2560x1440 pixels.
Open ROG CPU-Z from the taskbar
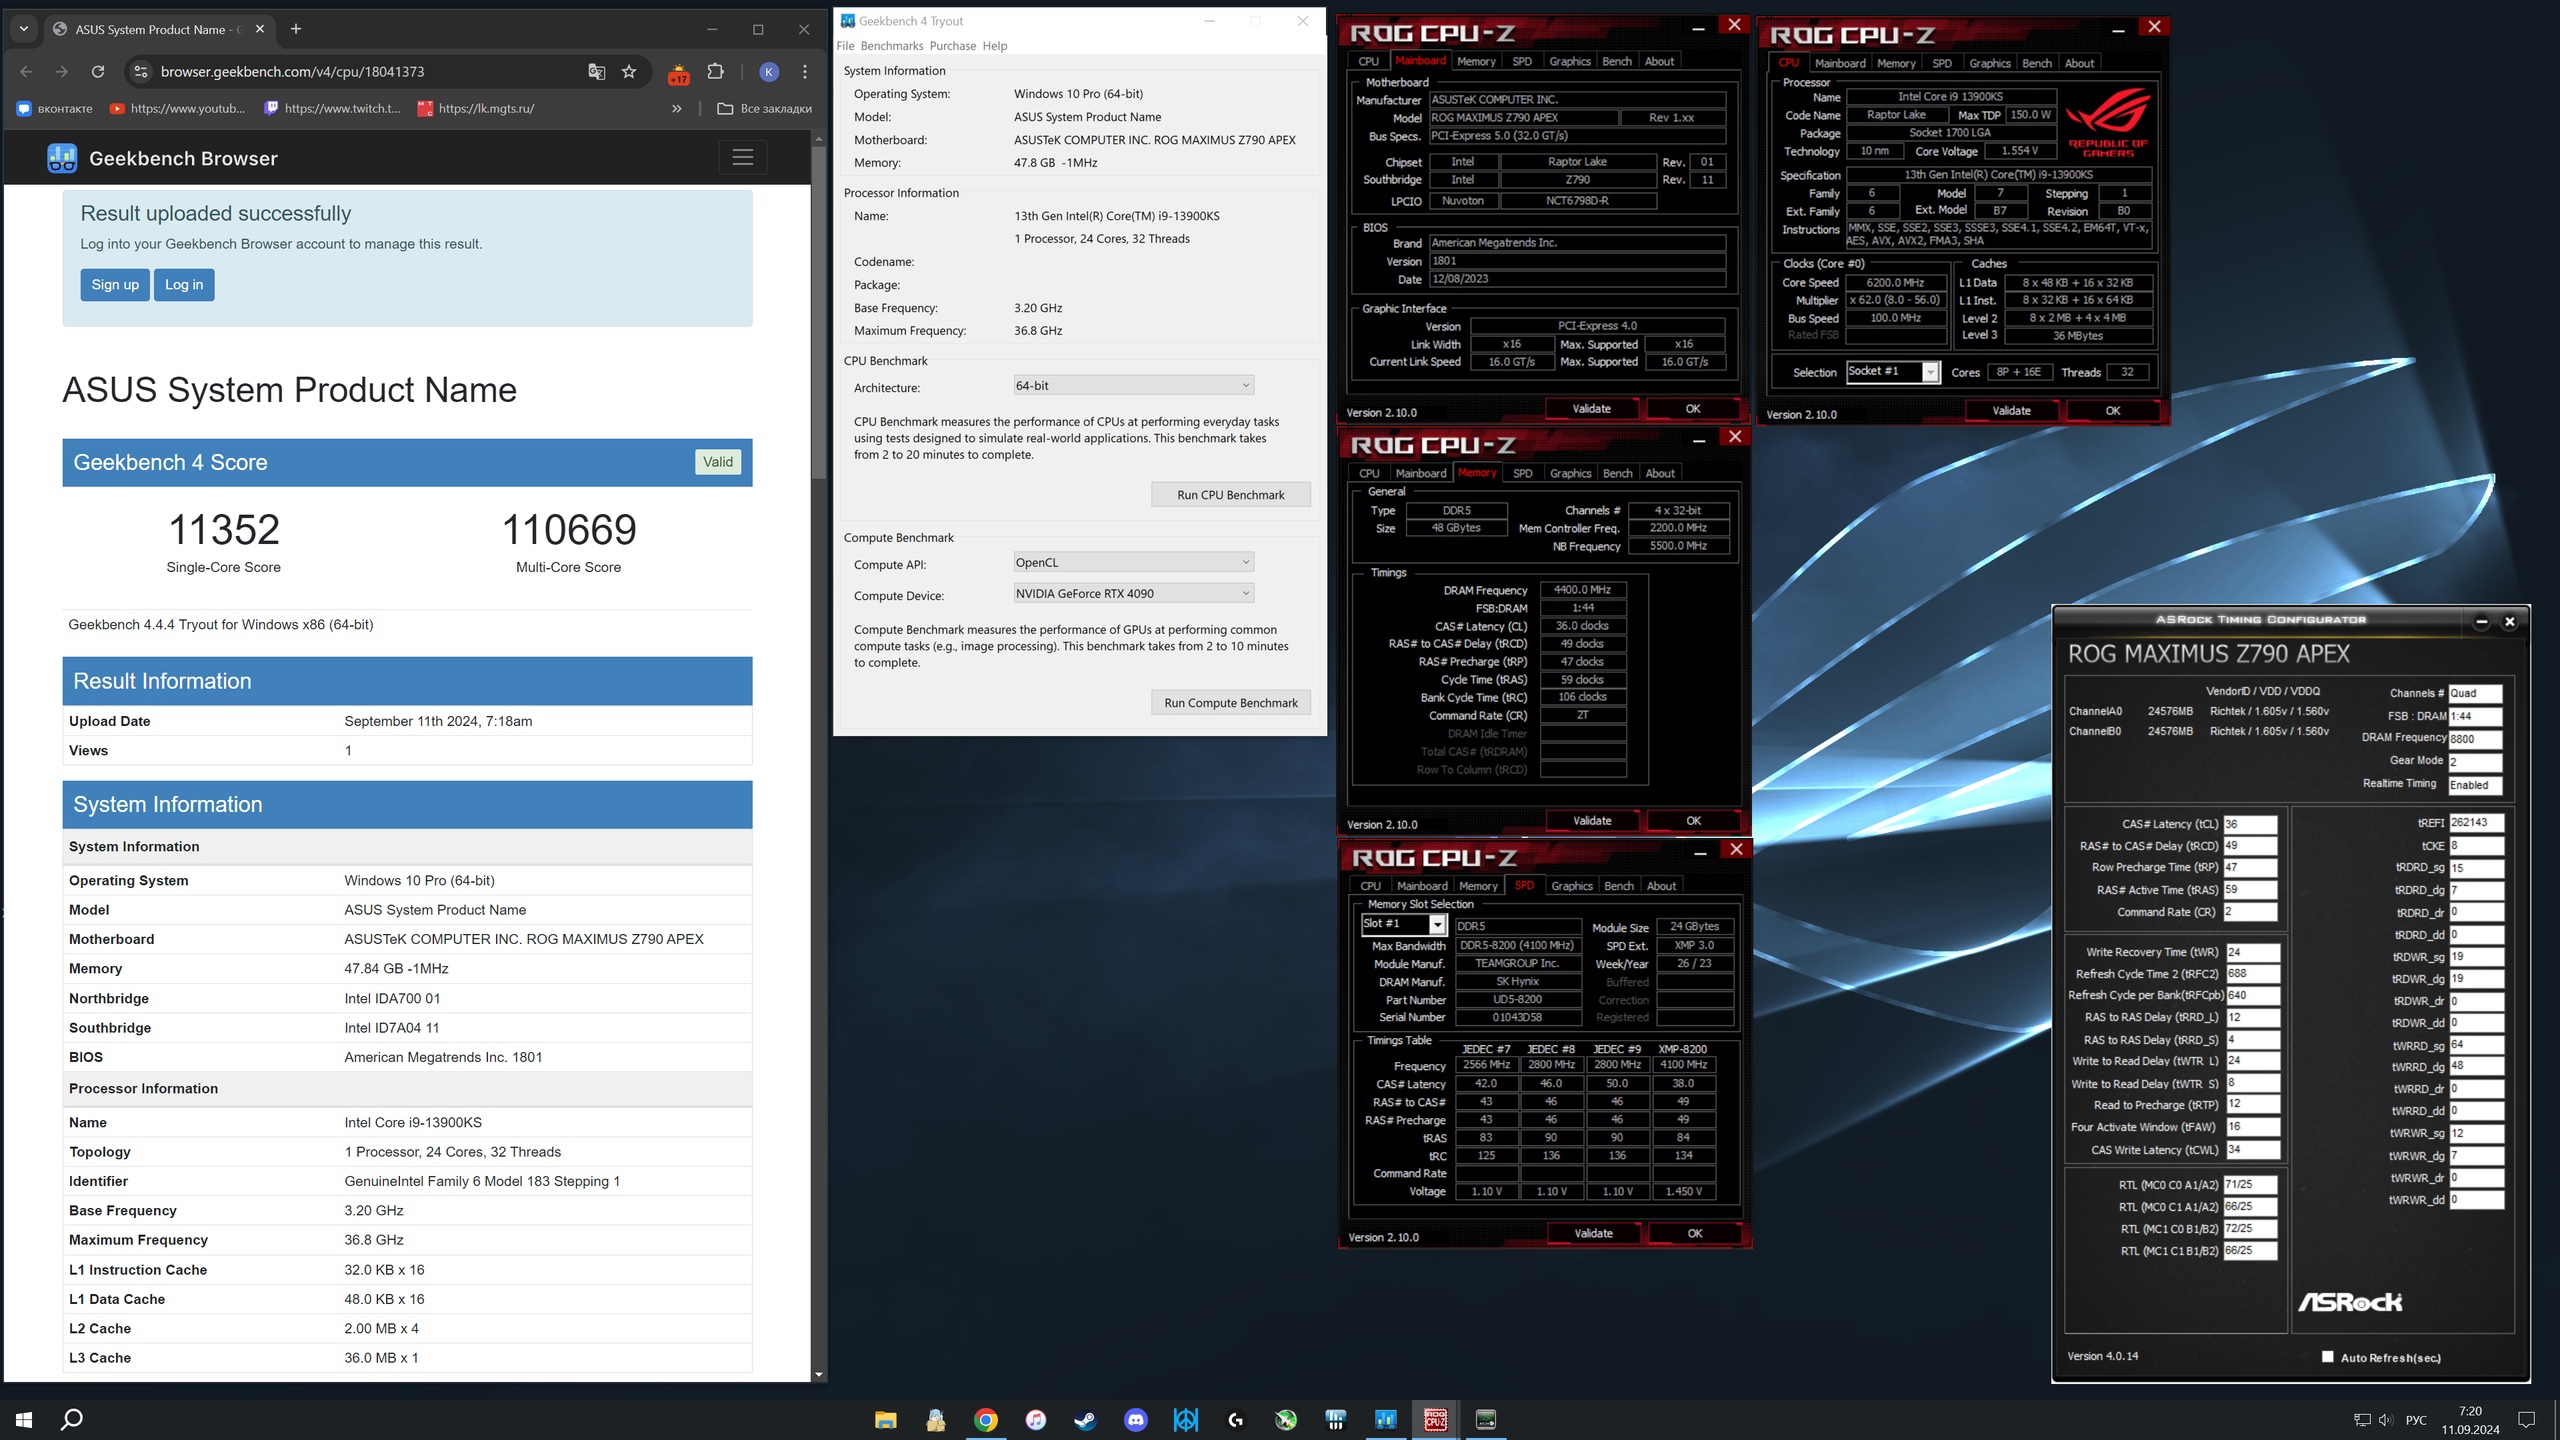[1435, 1420]
